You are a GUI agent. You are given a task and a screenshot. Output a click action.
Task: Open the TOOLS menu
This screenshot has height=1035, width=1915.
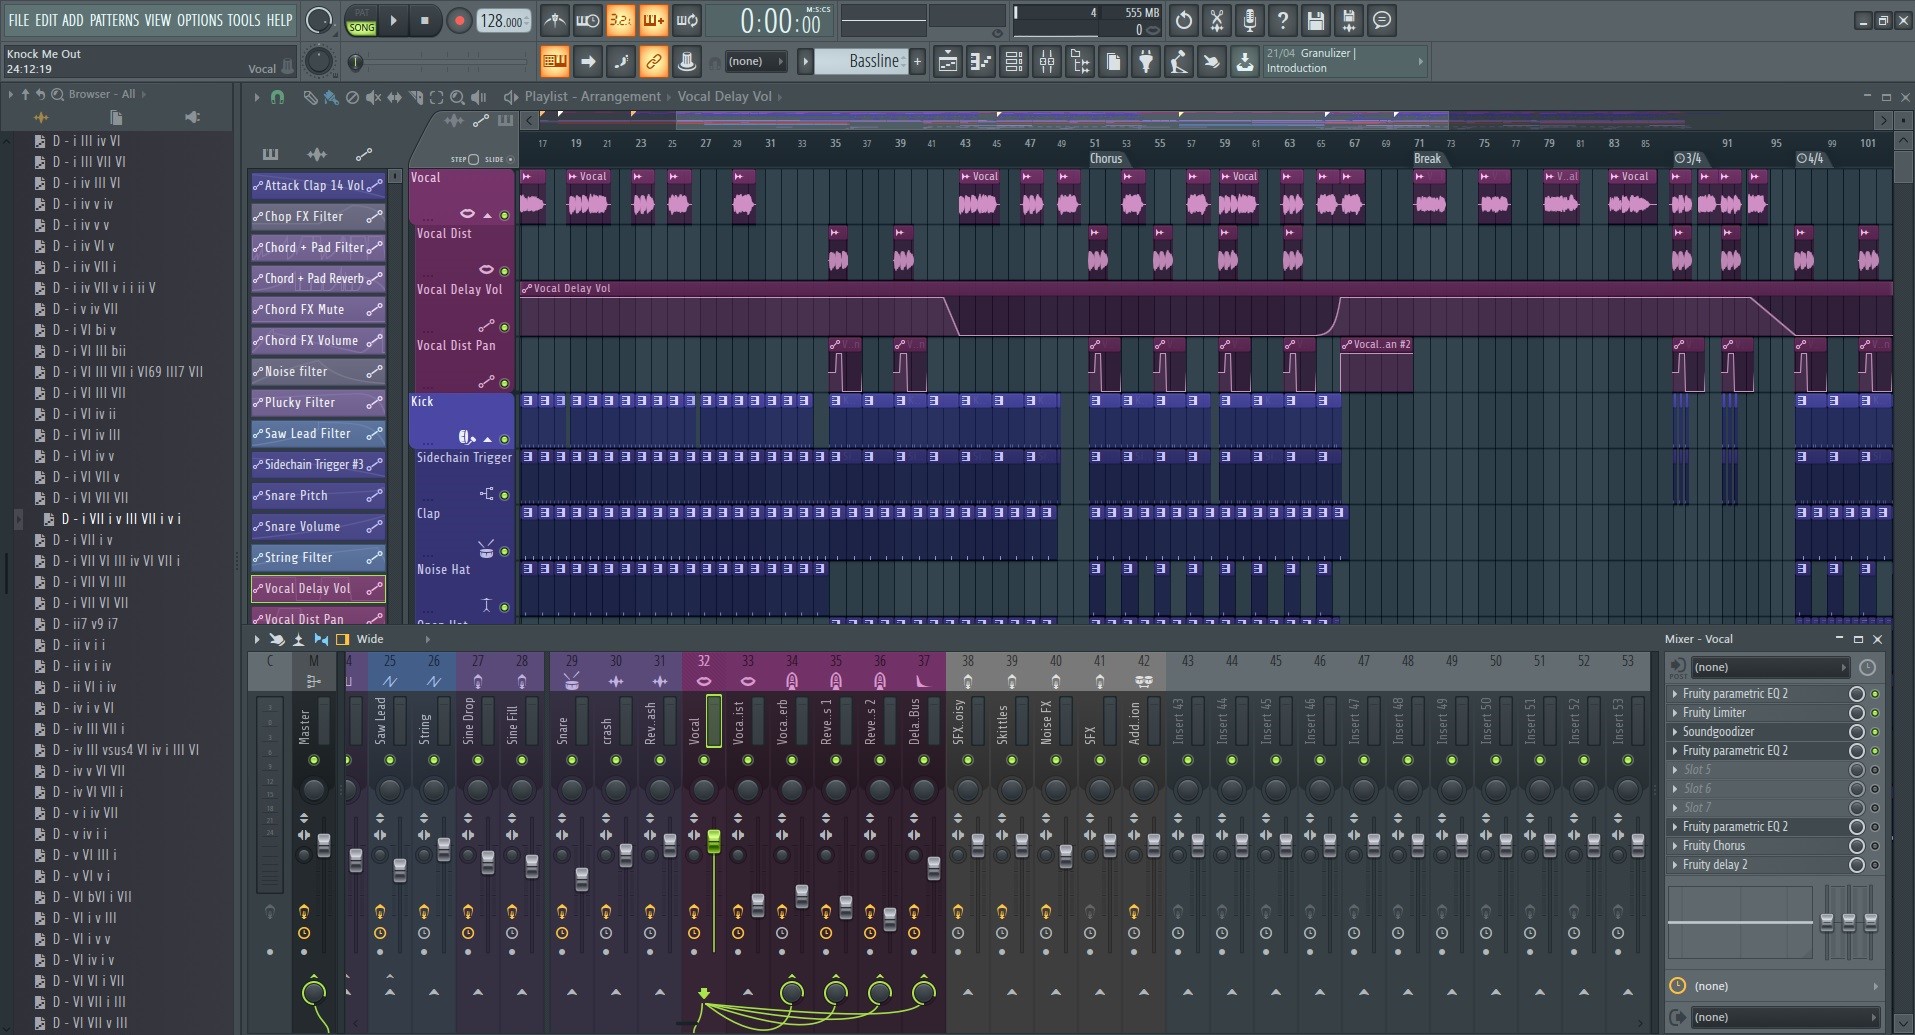click(x=243, y=19)
